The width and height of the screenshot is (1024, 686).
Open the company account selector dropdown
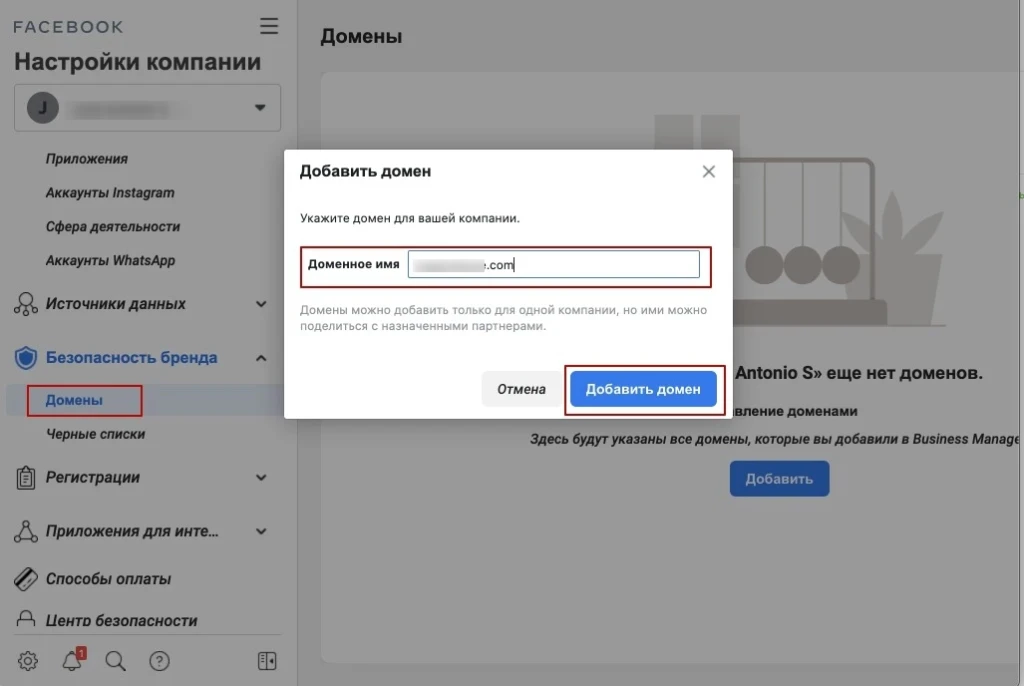click(148, 108)
